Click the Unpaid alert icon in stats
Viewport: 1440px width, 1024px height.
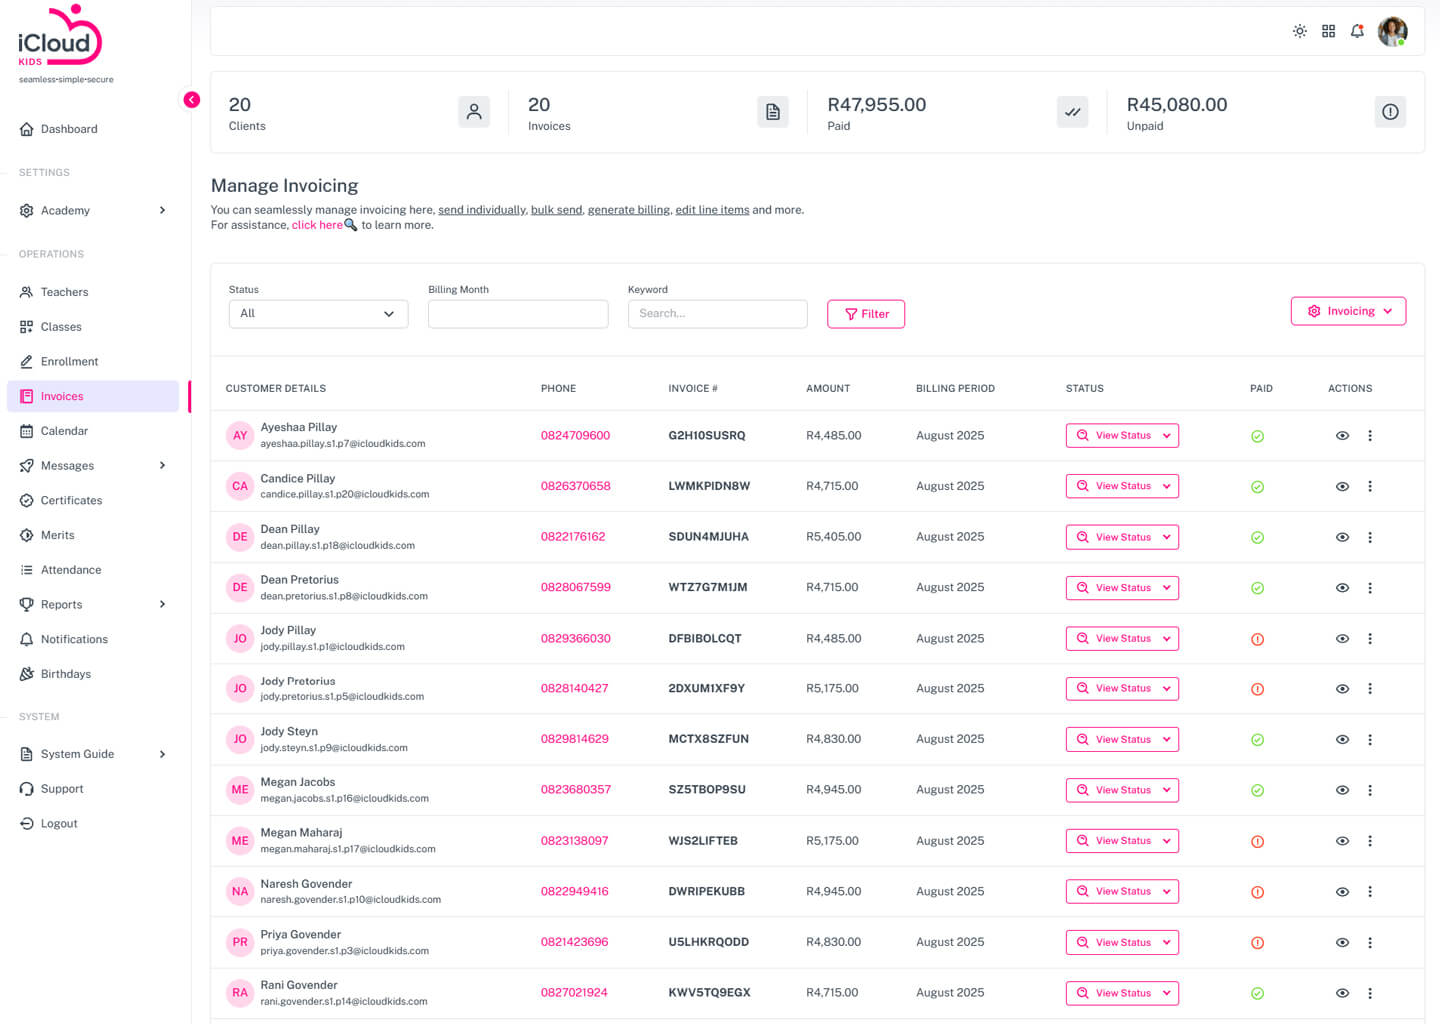(1390, 112)
